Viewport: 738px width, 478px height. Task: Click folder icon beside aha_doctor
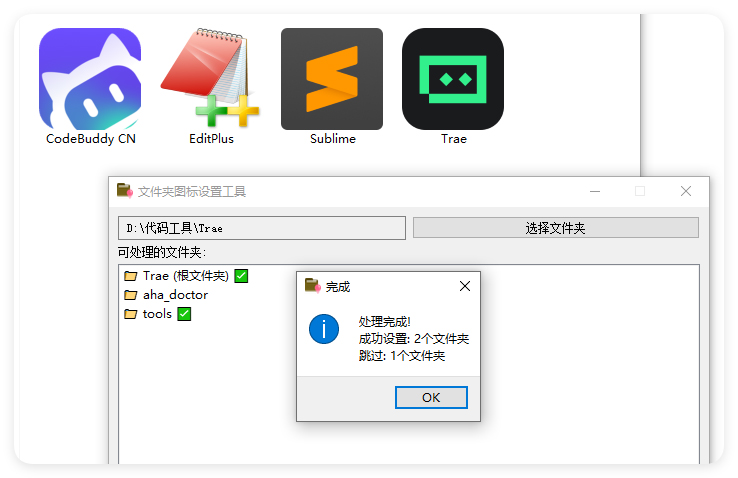[130, 295]
